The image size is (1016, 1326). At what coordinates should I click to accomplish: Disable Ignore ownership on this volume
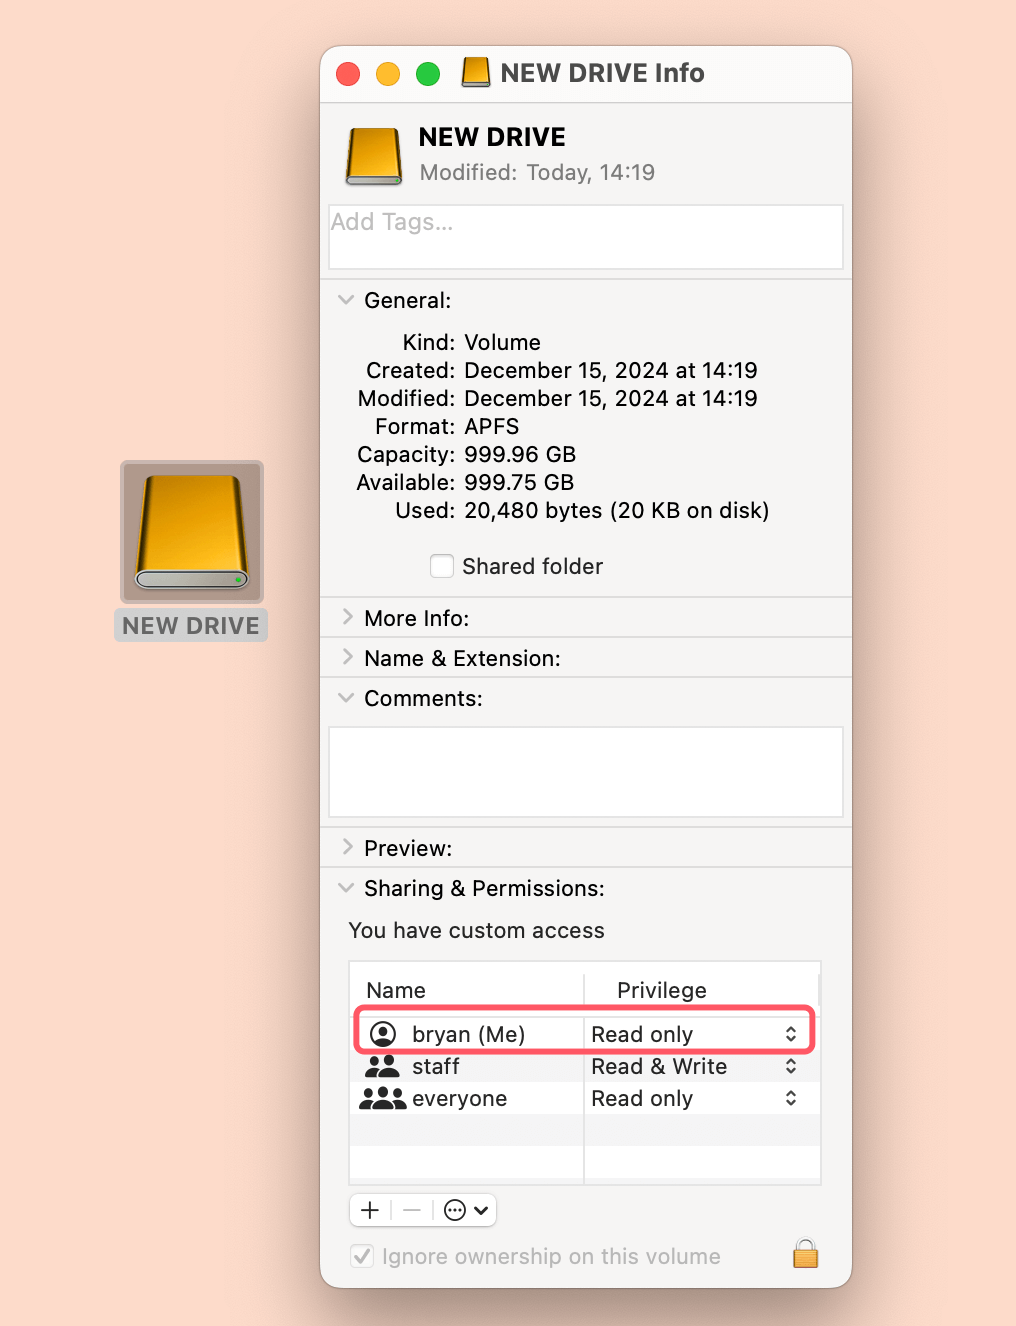[x=361, y=1256]
